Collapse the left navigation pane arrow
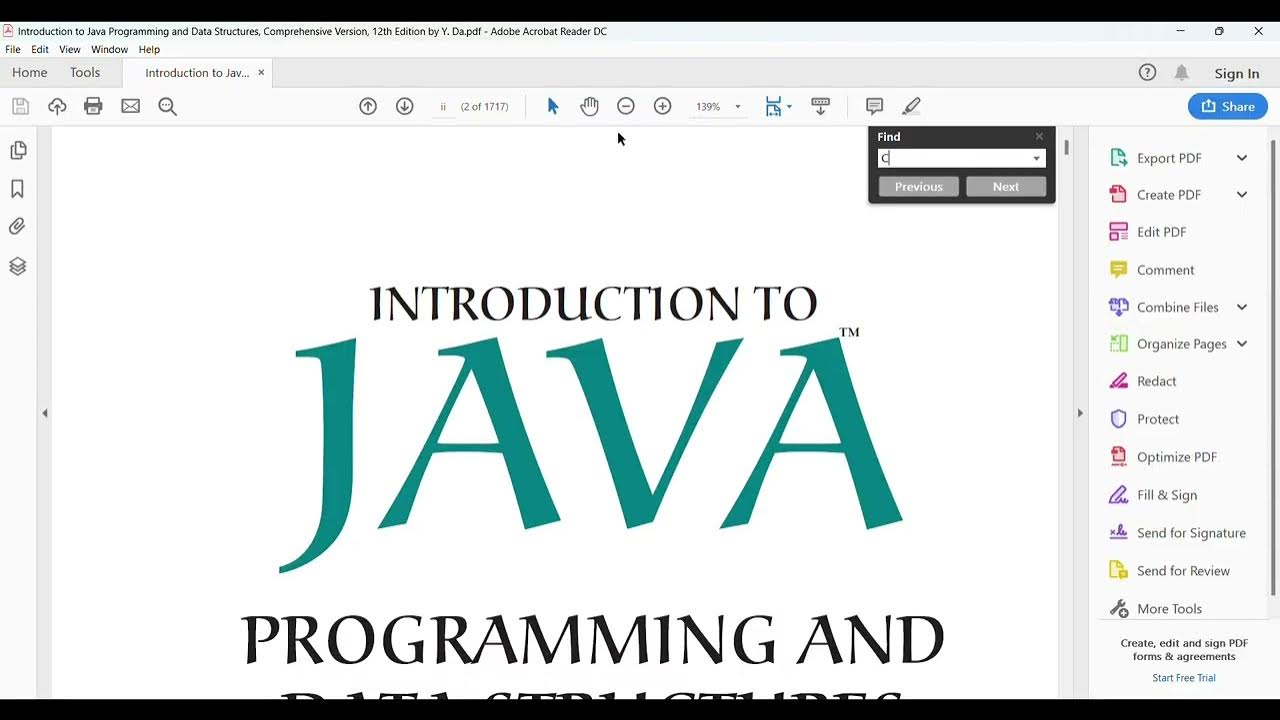 pos(44,413)
